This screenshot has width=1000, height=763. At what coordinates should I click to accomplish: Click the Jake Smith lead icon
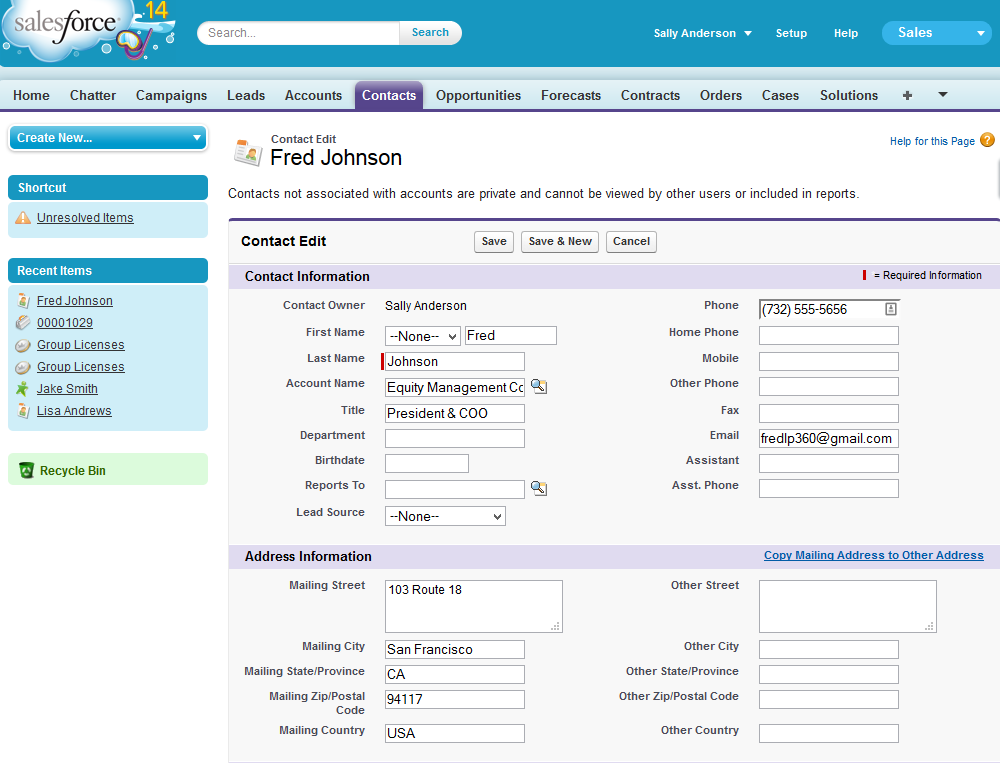click(23, 389)
